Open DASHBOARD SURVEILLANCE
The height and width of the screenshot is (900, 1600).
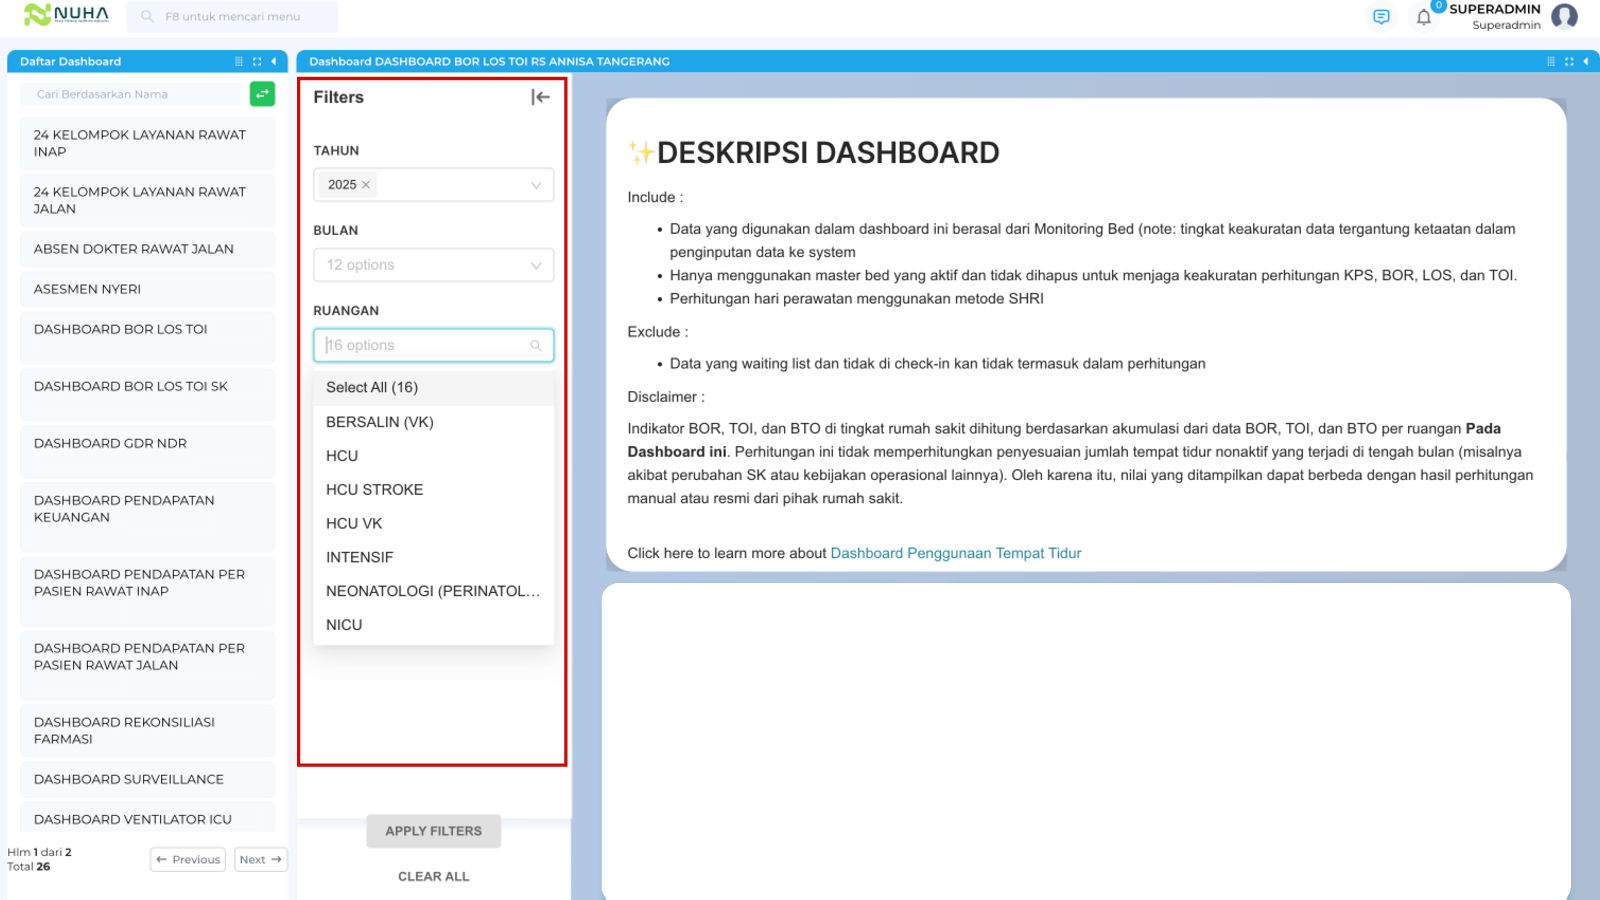(x=147, y=779)
